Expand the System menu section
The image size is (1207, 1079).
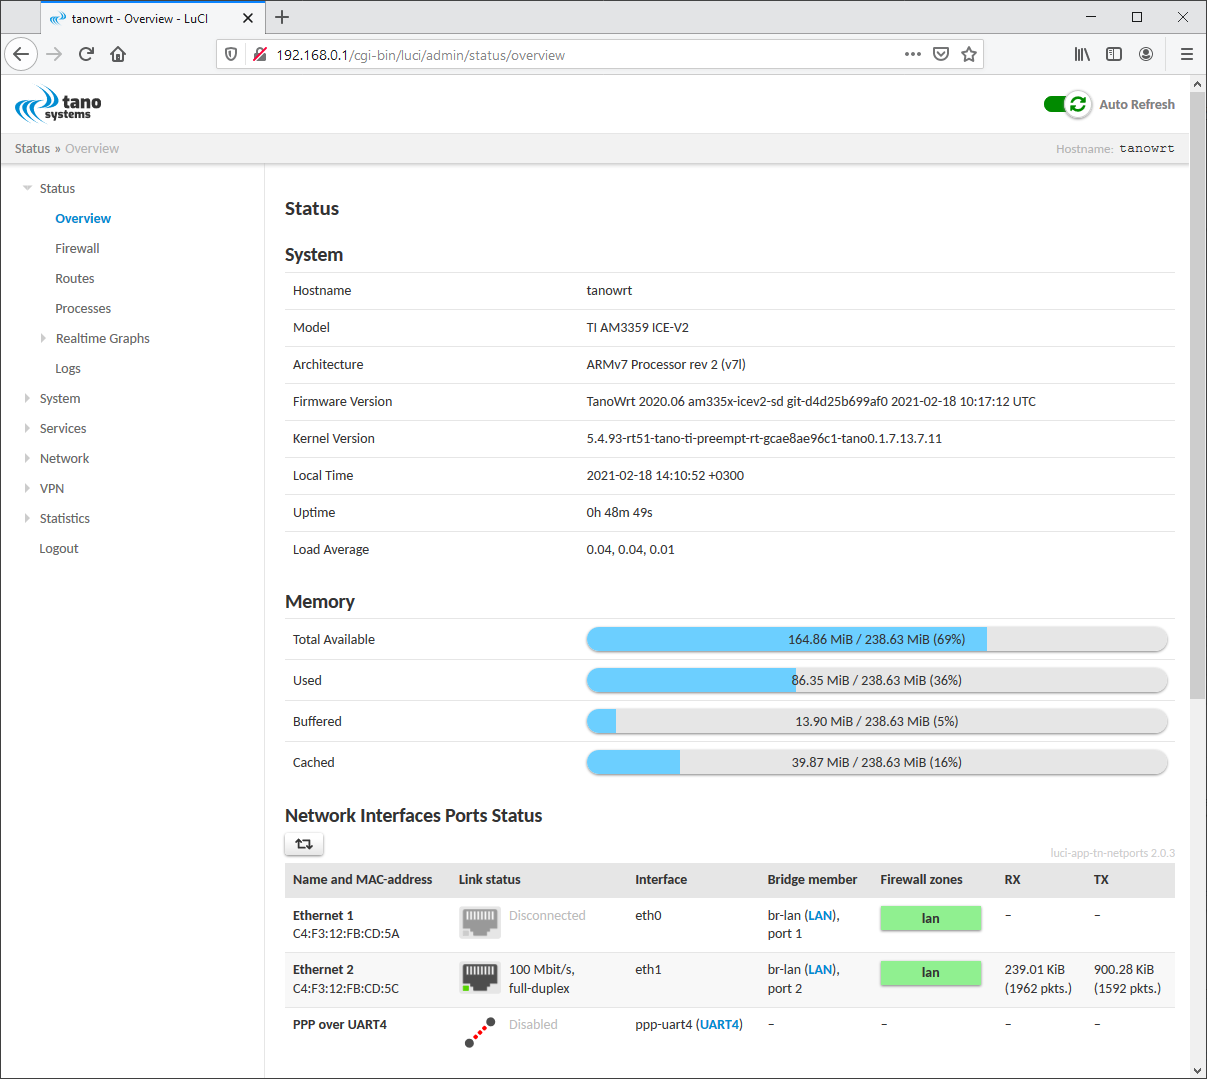[28, 398]
